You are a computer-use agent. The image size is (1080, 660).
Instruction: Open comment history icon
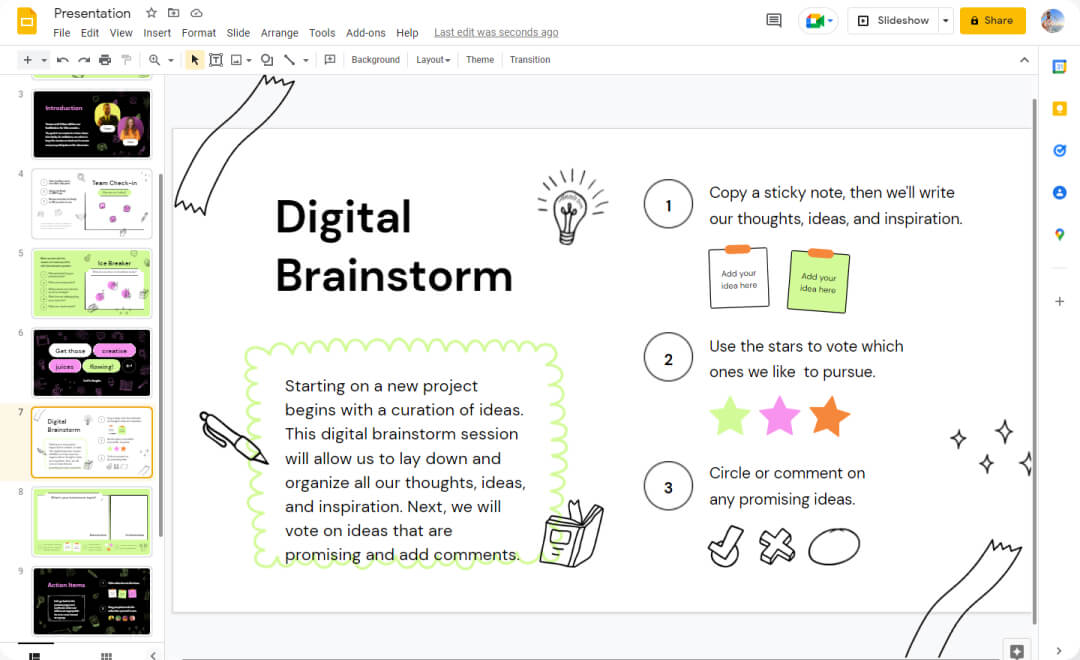[773, 20]
